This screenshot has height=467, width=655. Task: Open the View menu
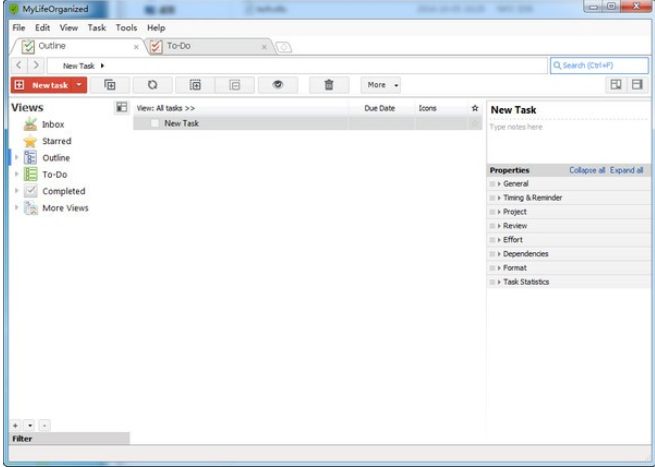point(69,28)
